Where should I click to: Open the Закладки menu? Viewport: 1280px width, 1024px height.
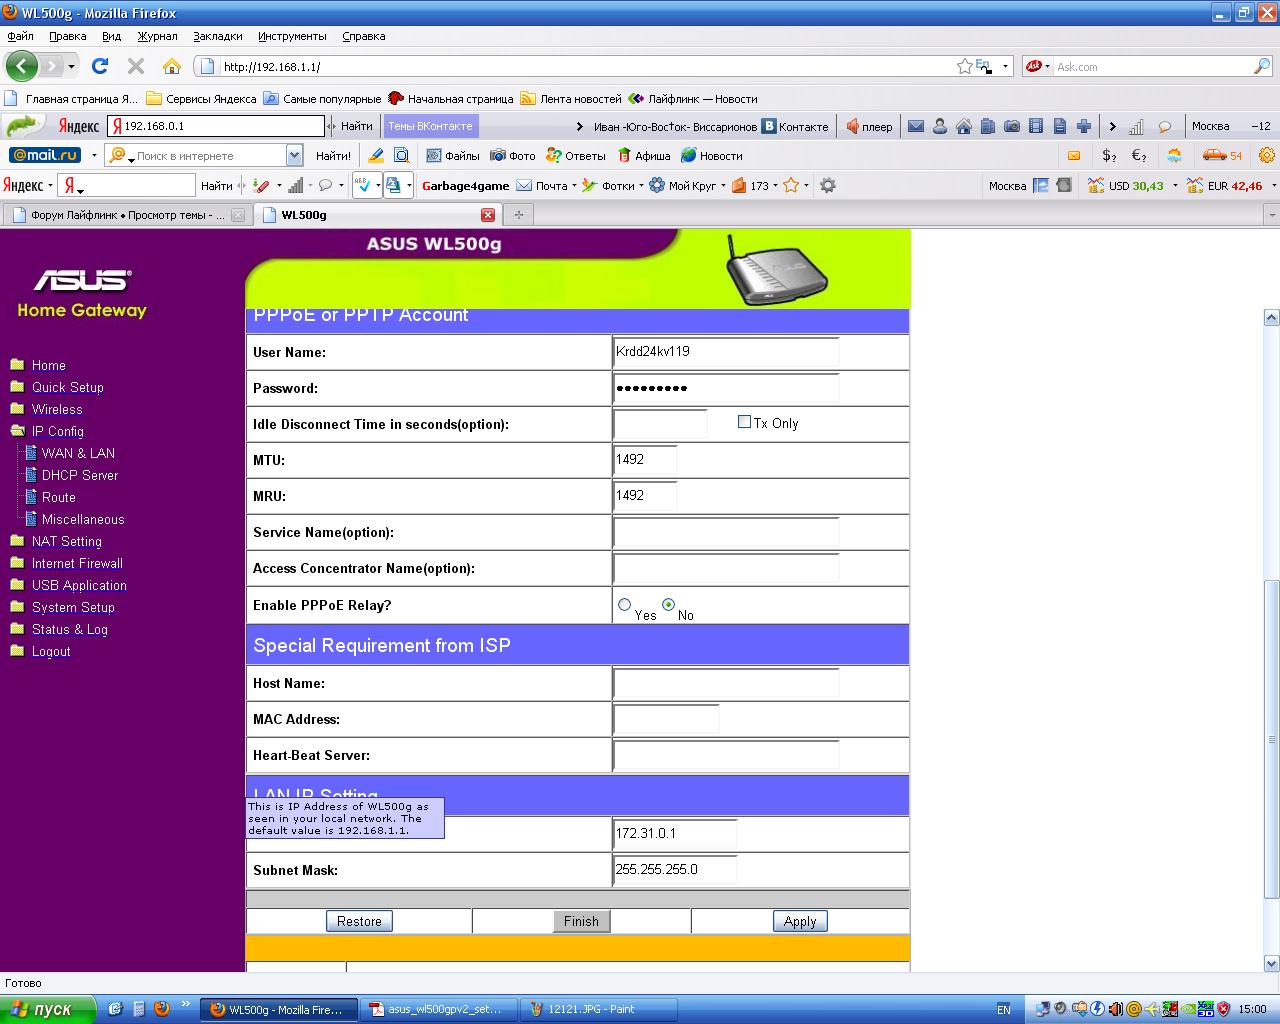coord(217,36)
